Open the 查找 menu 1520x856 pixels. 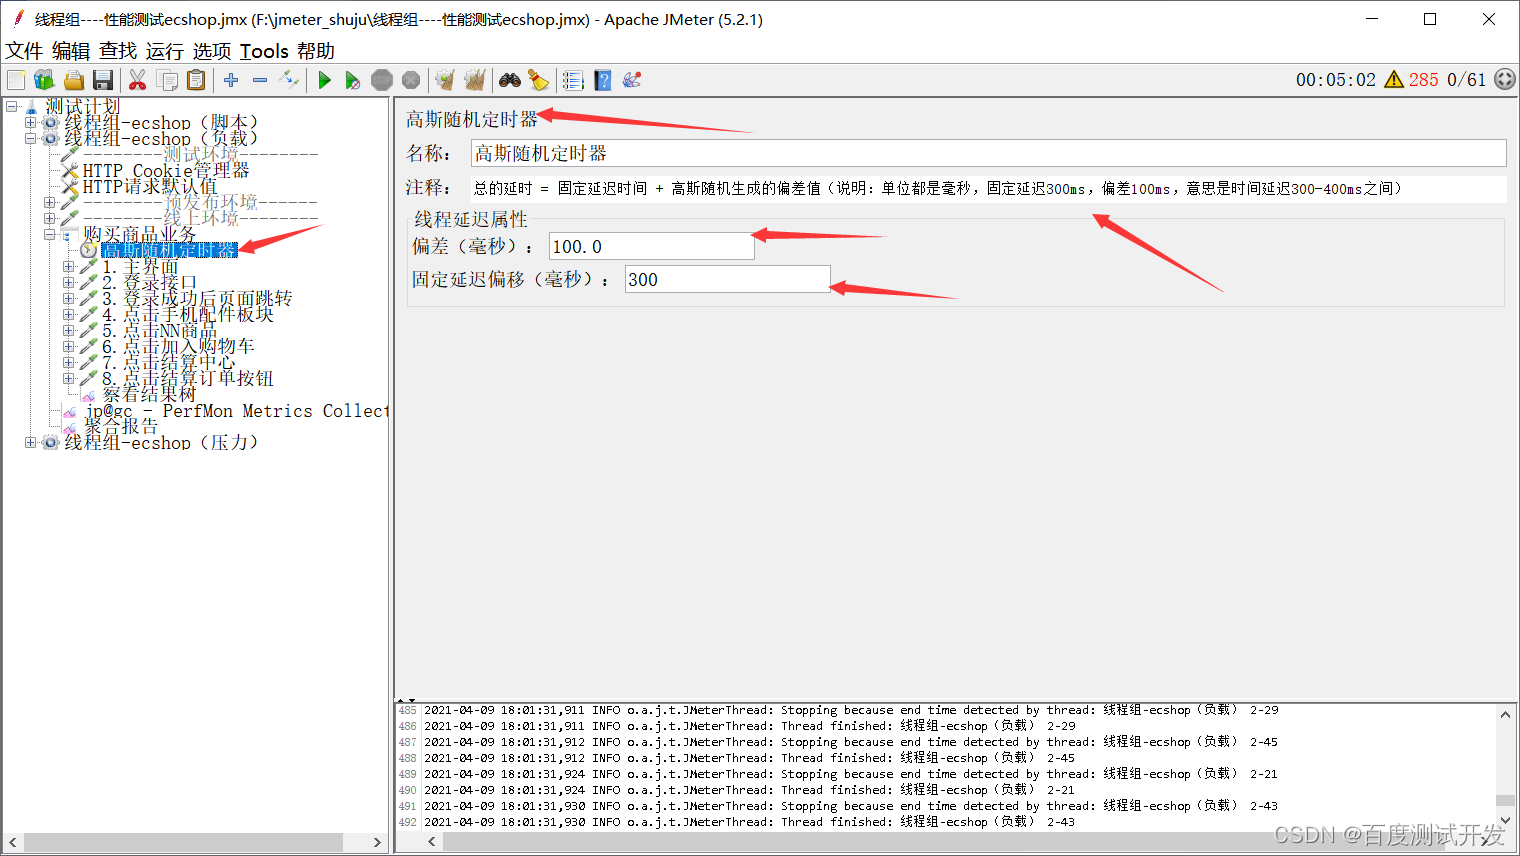[118, 51]
